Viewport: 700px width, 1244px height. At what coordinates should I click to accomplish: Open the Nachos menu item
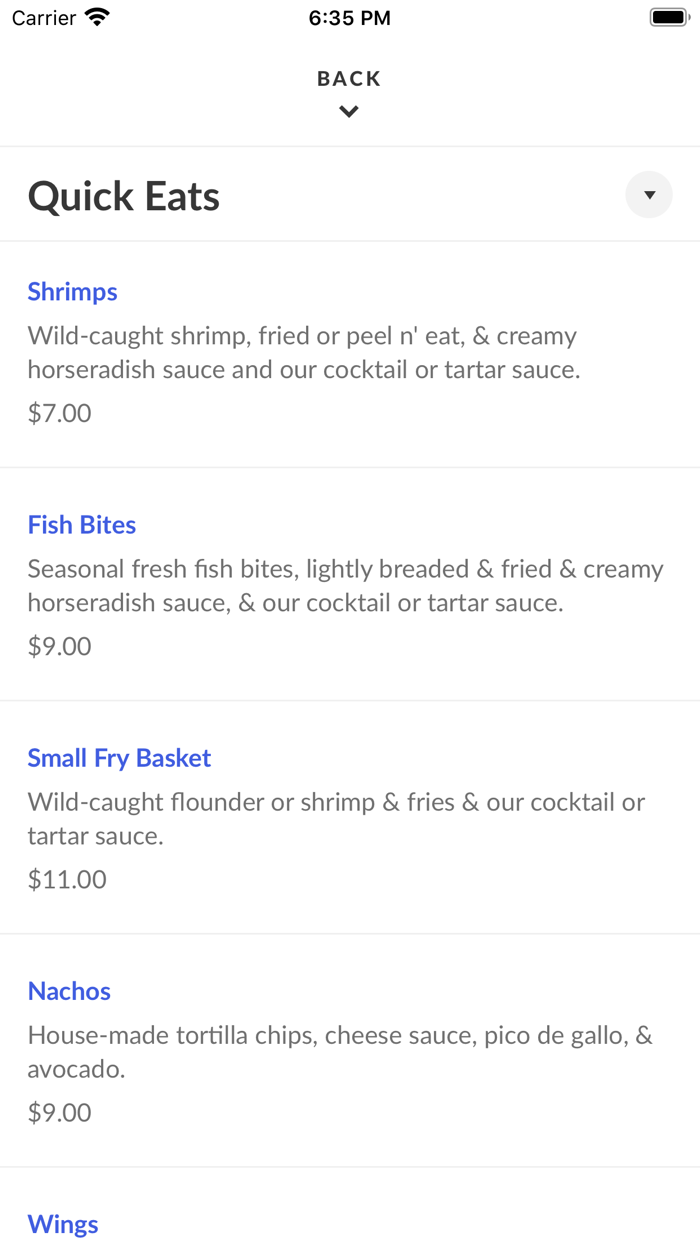click(x=69, y=991)
